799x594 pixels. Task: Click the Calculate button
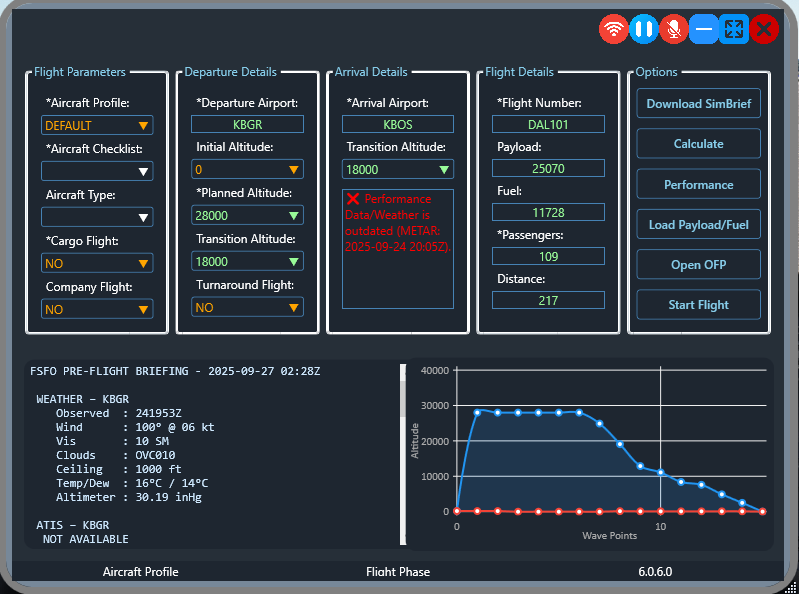pyautogui.click(x=698, y=144)
